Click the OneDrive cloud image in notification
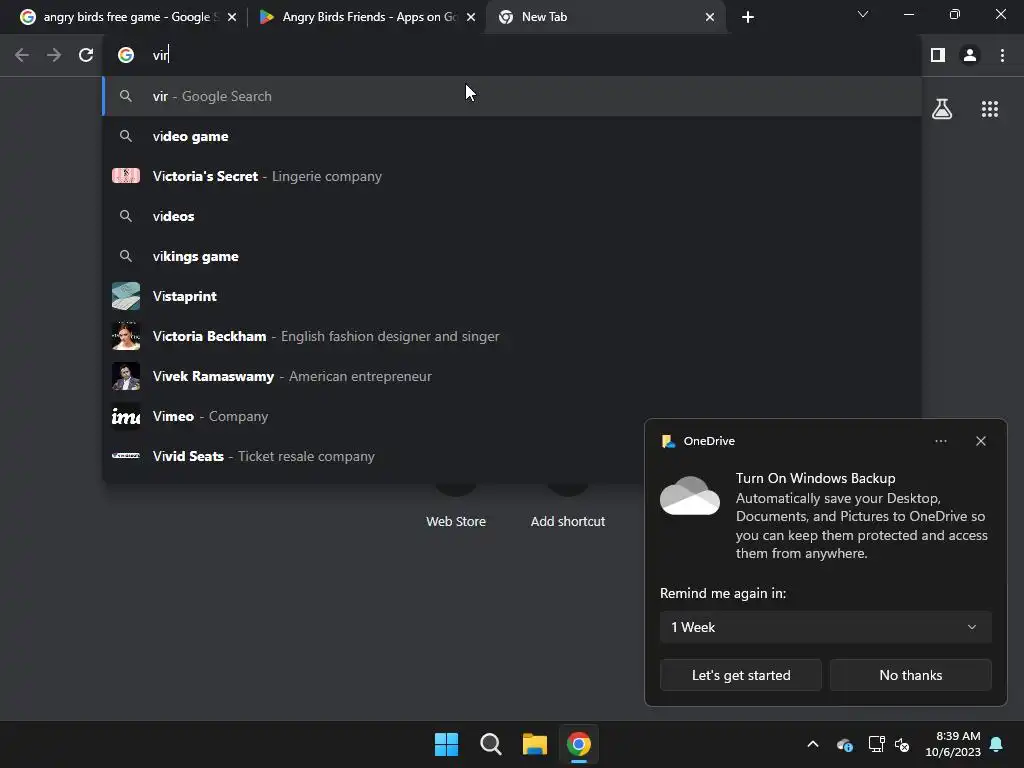 690,496
